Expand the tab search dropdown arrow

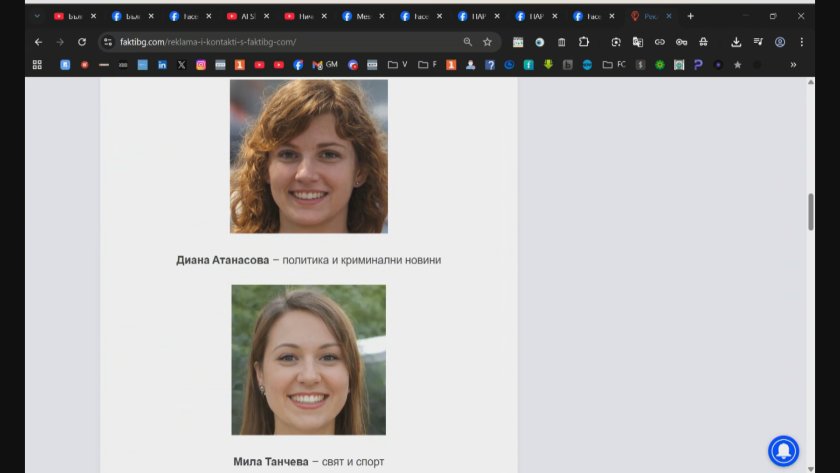point(37,16)
